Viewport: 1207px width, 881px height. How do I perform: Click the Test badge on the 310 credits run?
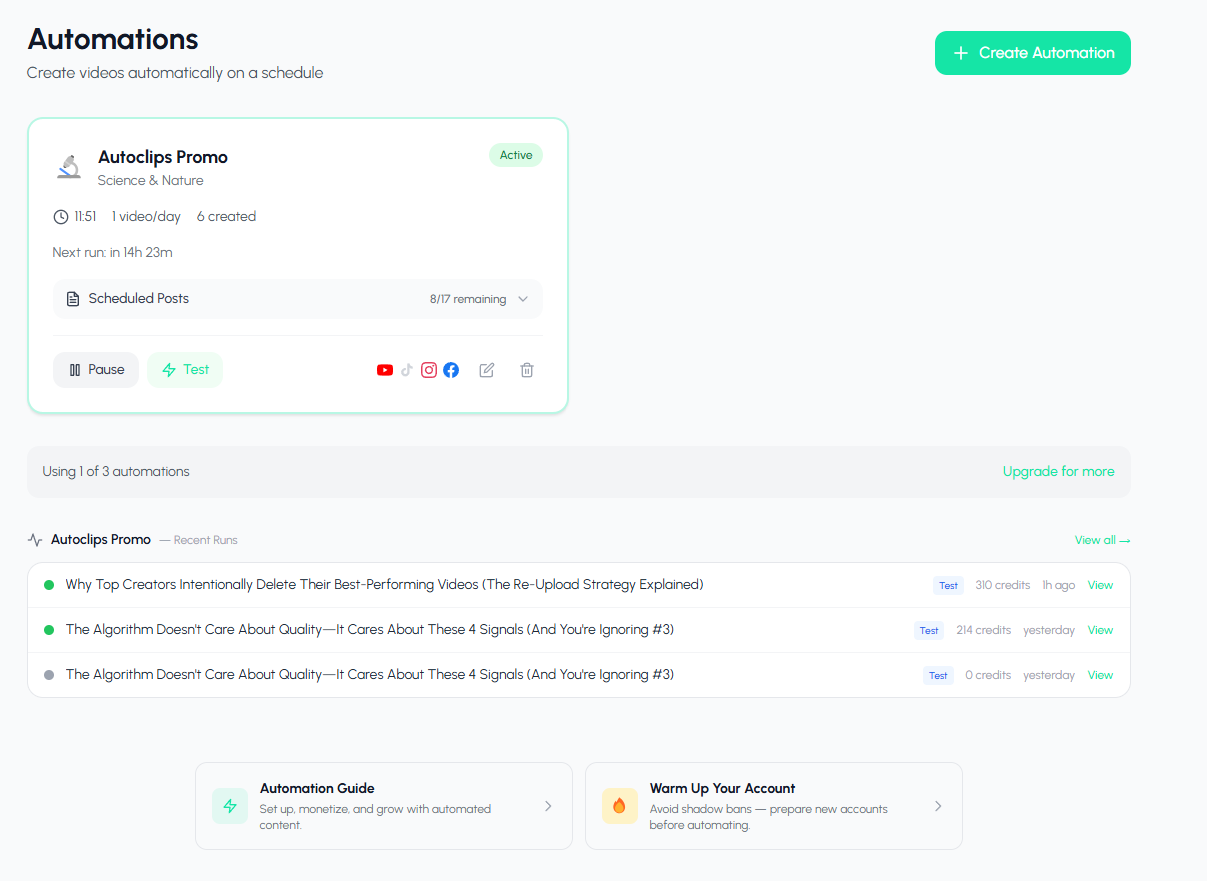(947, 585)
